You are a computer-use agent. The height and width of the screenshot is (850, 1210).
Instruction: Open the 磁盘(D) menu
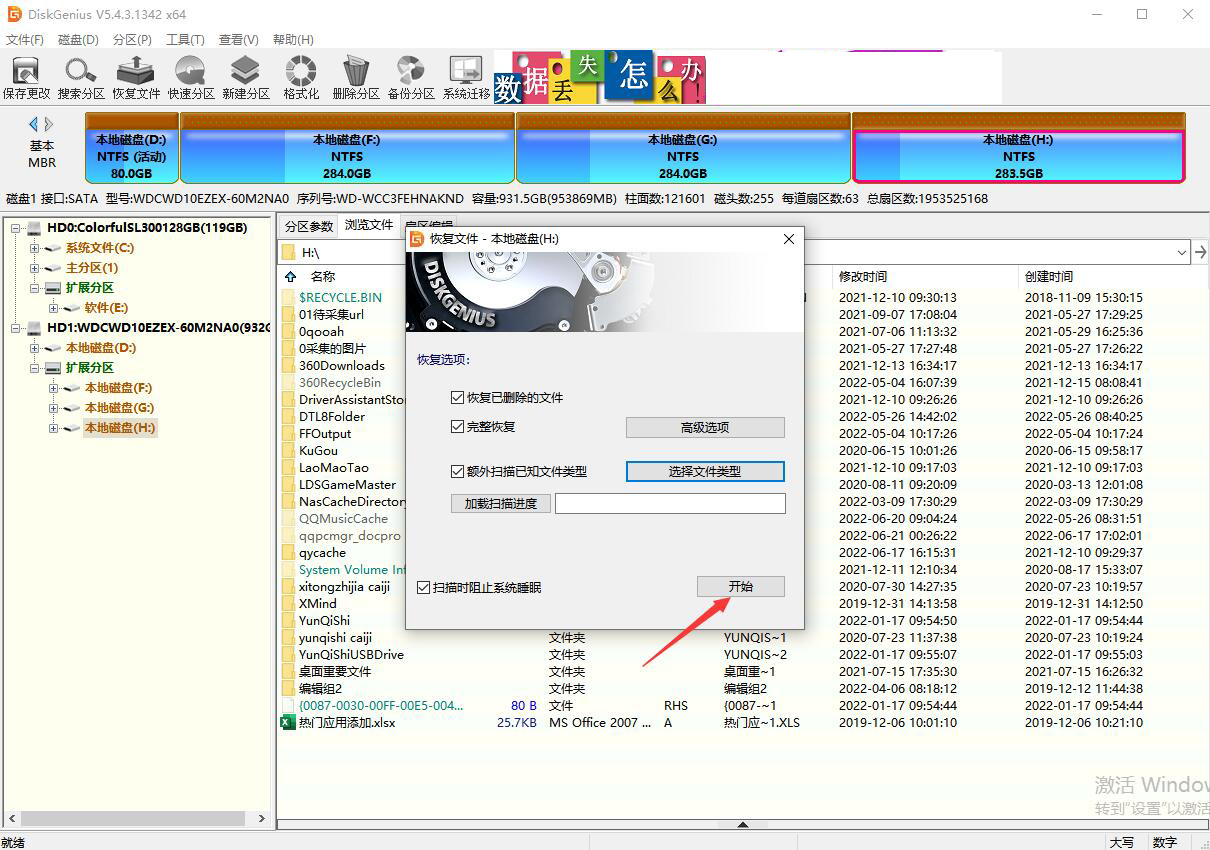[x=78, y=40]
